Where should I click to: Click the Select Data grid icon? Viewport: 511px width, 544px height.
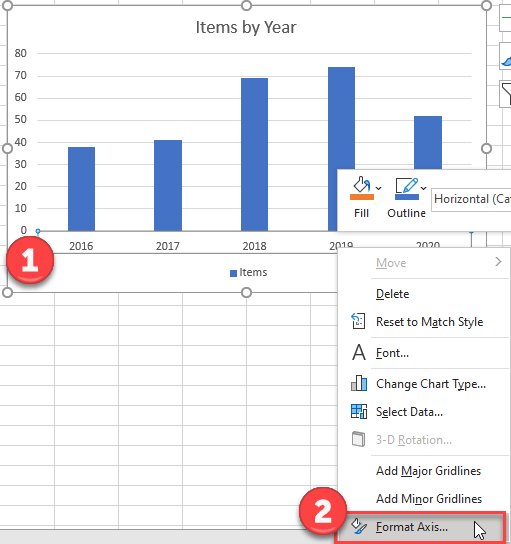359,411
